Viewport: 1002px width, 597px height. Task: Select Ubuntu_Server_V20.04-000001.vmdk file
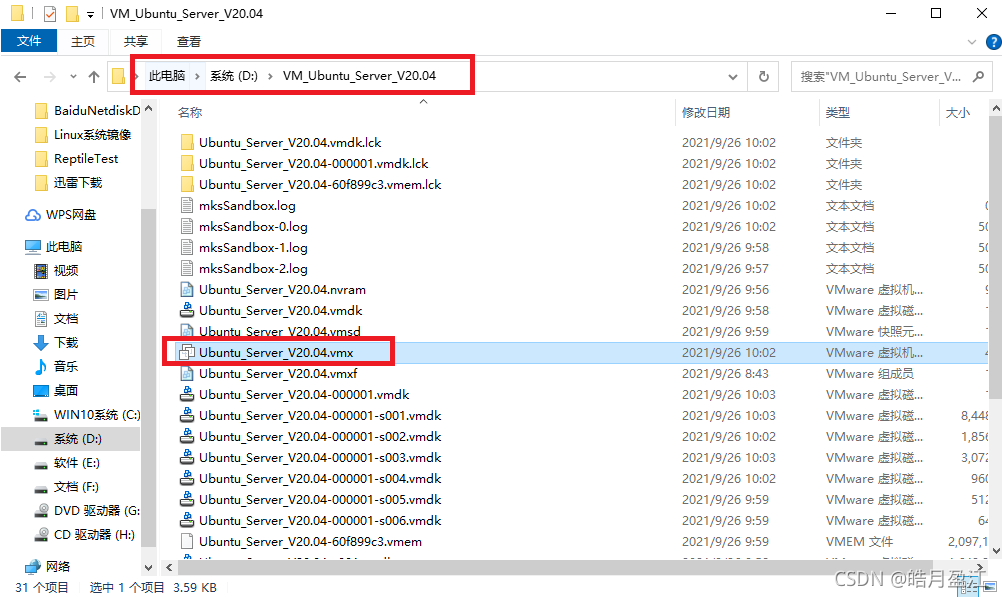coord(295,395)
